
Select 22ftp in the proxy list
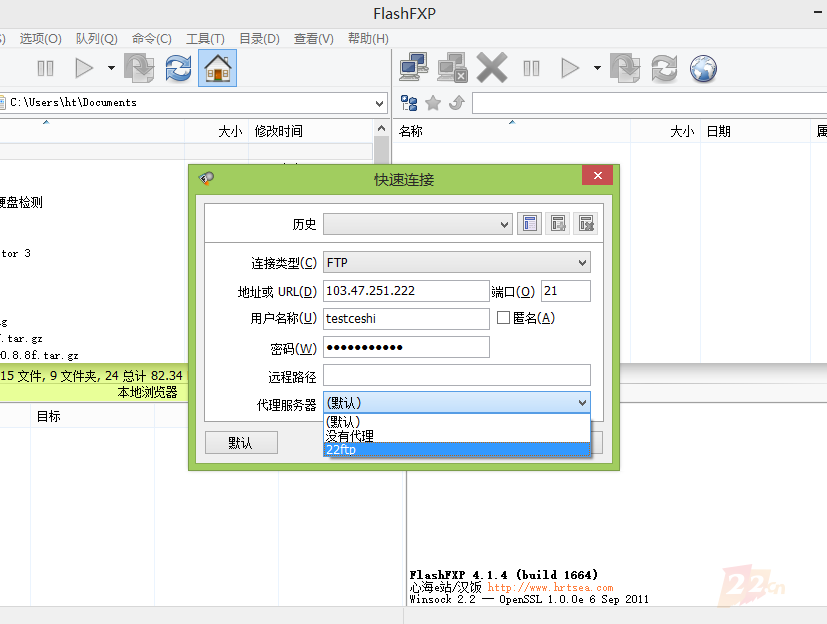[x=457, y=449]
